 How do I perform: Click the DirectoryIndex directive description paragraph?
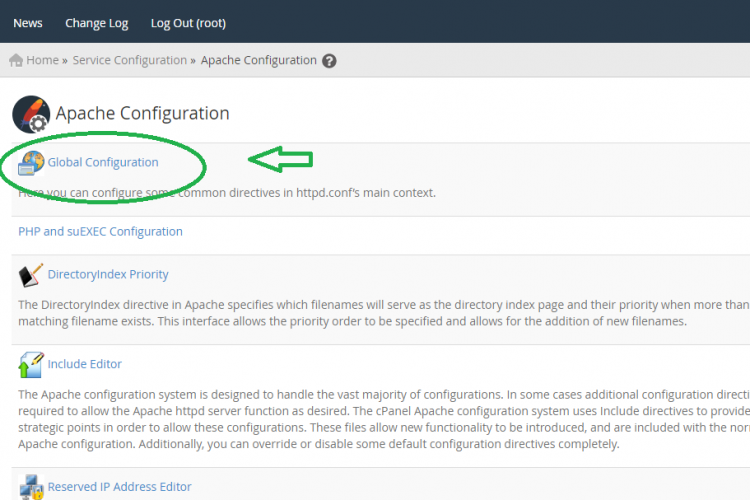384,313
